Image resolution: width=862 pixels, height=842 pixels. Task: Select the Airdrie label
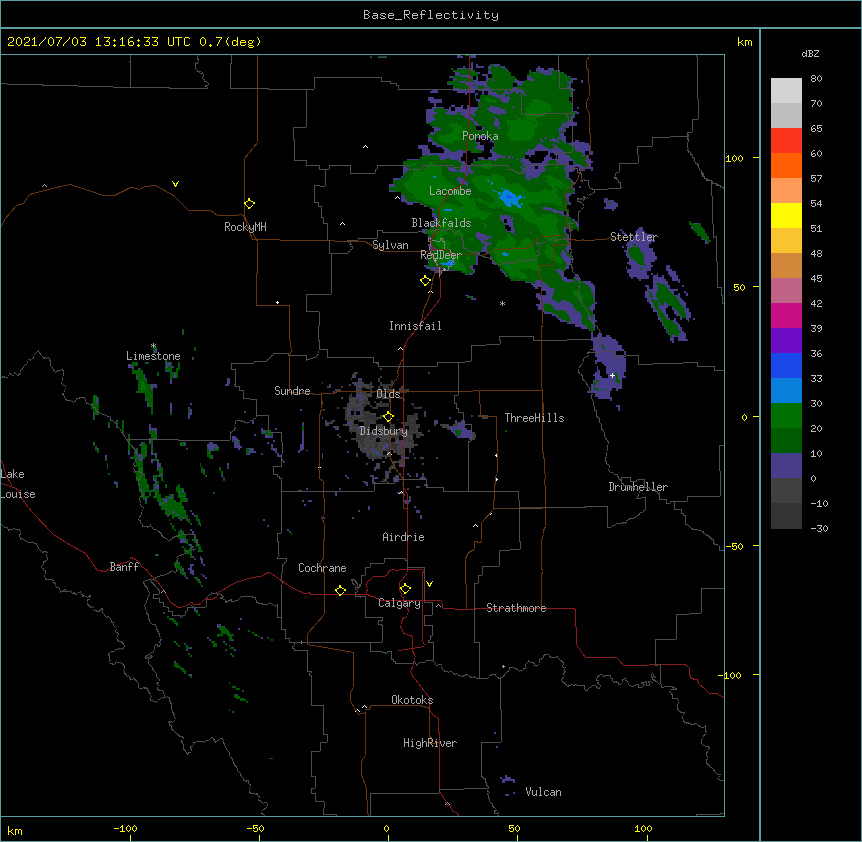tap(404, 537)
